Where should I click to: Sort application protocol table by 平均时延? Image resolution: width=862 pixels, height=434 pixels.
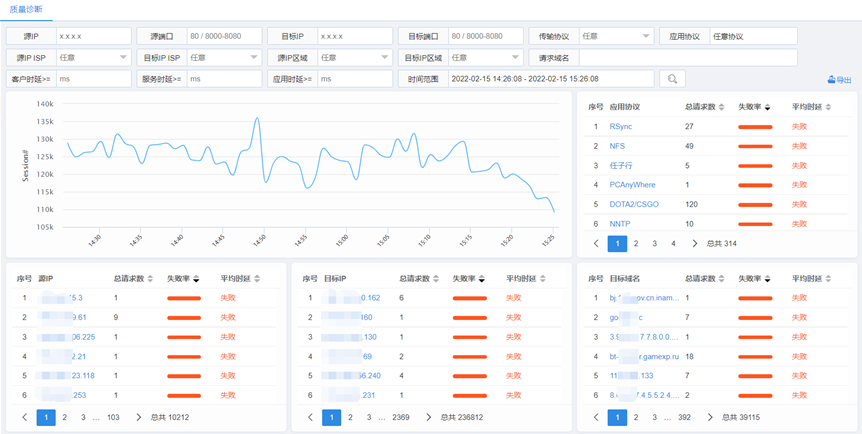point(828,107)
